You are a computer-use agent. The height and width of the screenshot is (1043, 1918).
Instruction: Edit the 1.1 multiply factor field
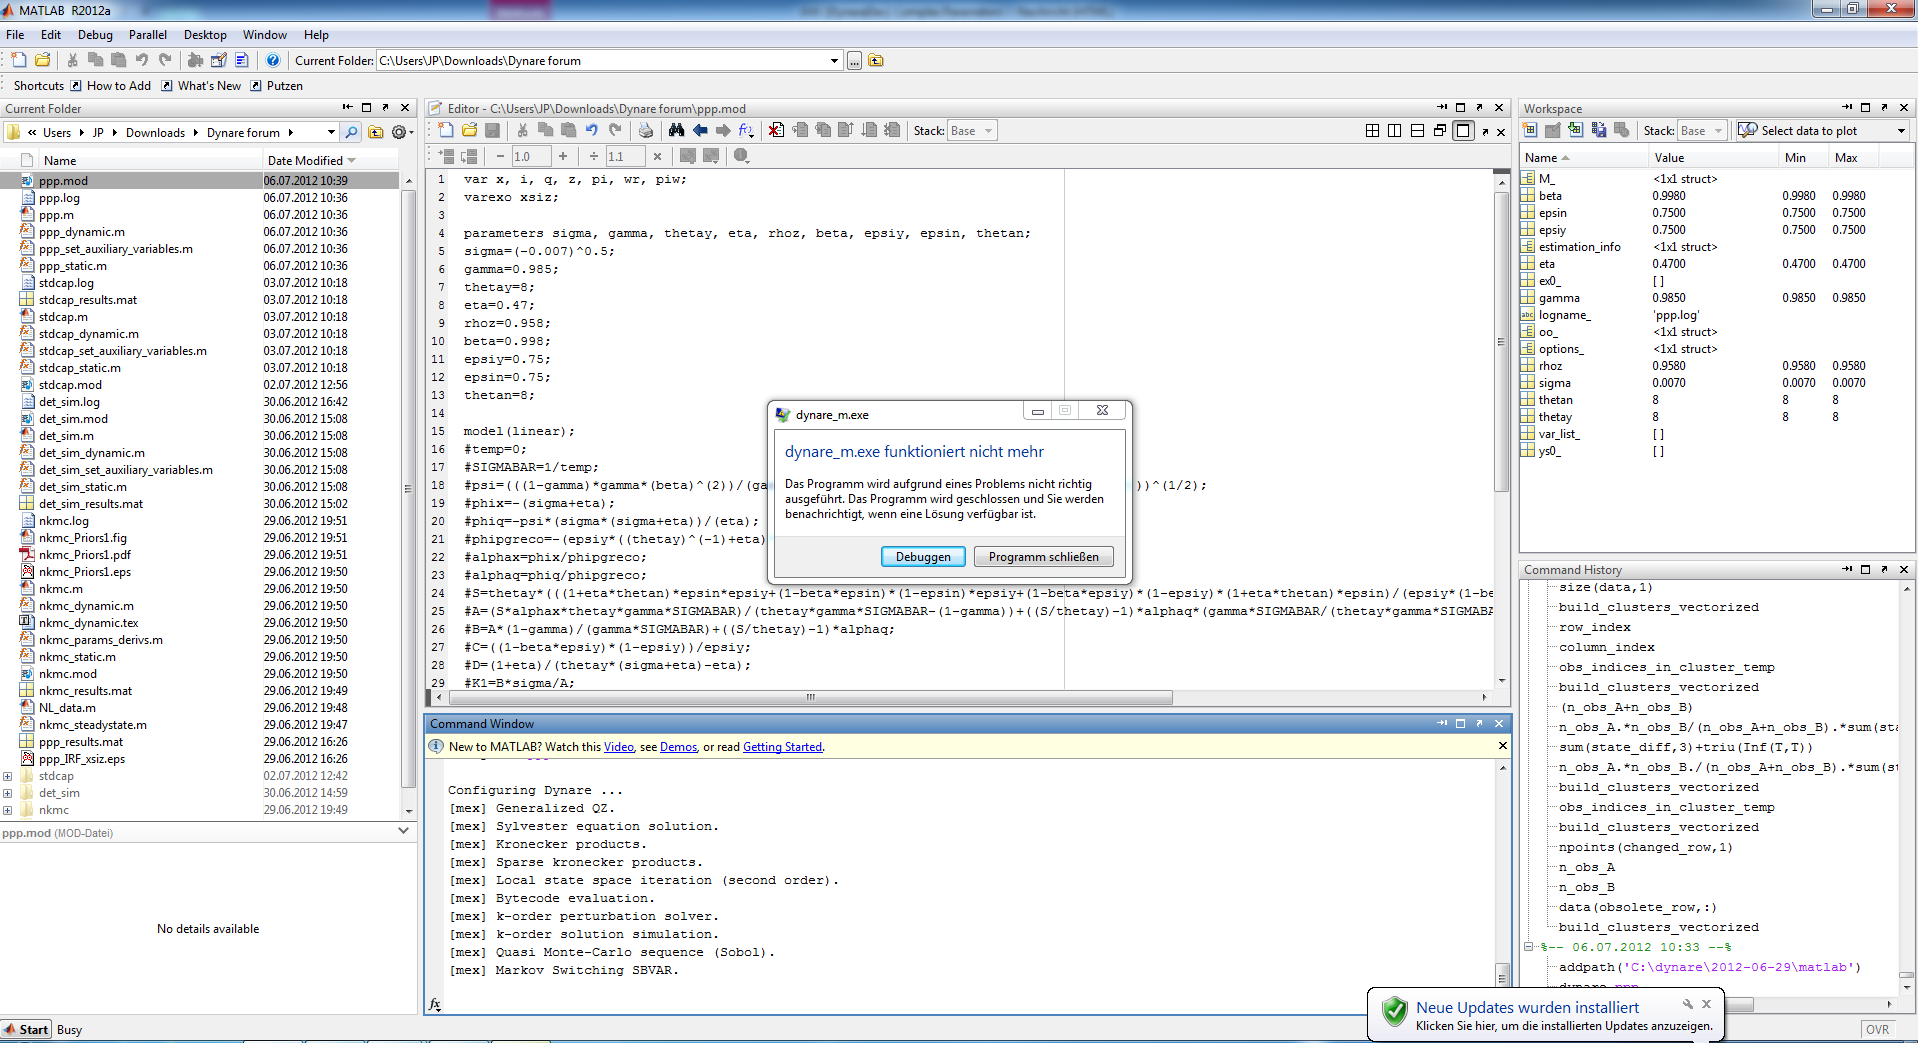pyautogui.click(x=625, y=156)
